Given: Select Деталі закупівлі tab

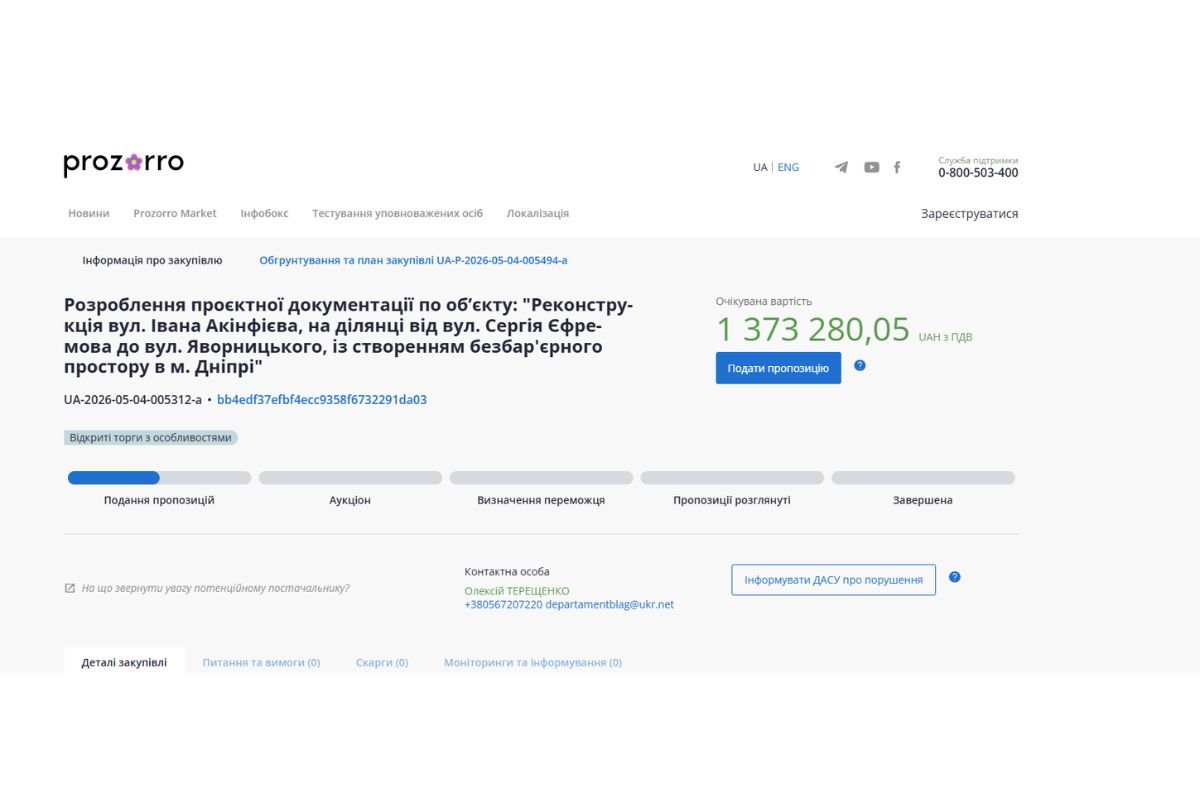Looking at the screenshot, I should (124, 662).
